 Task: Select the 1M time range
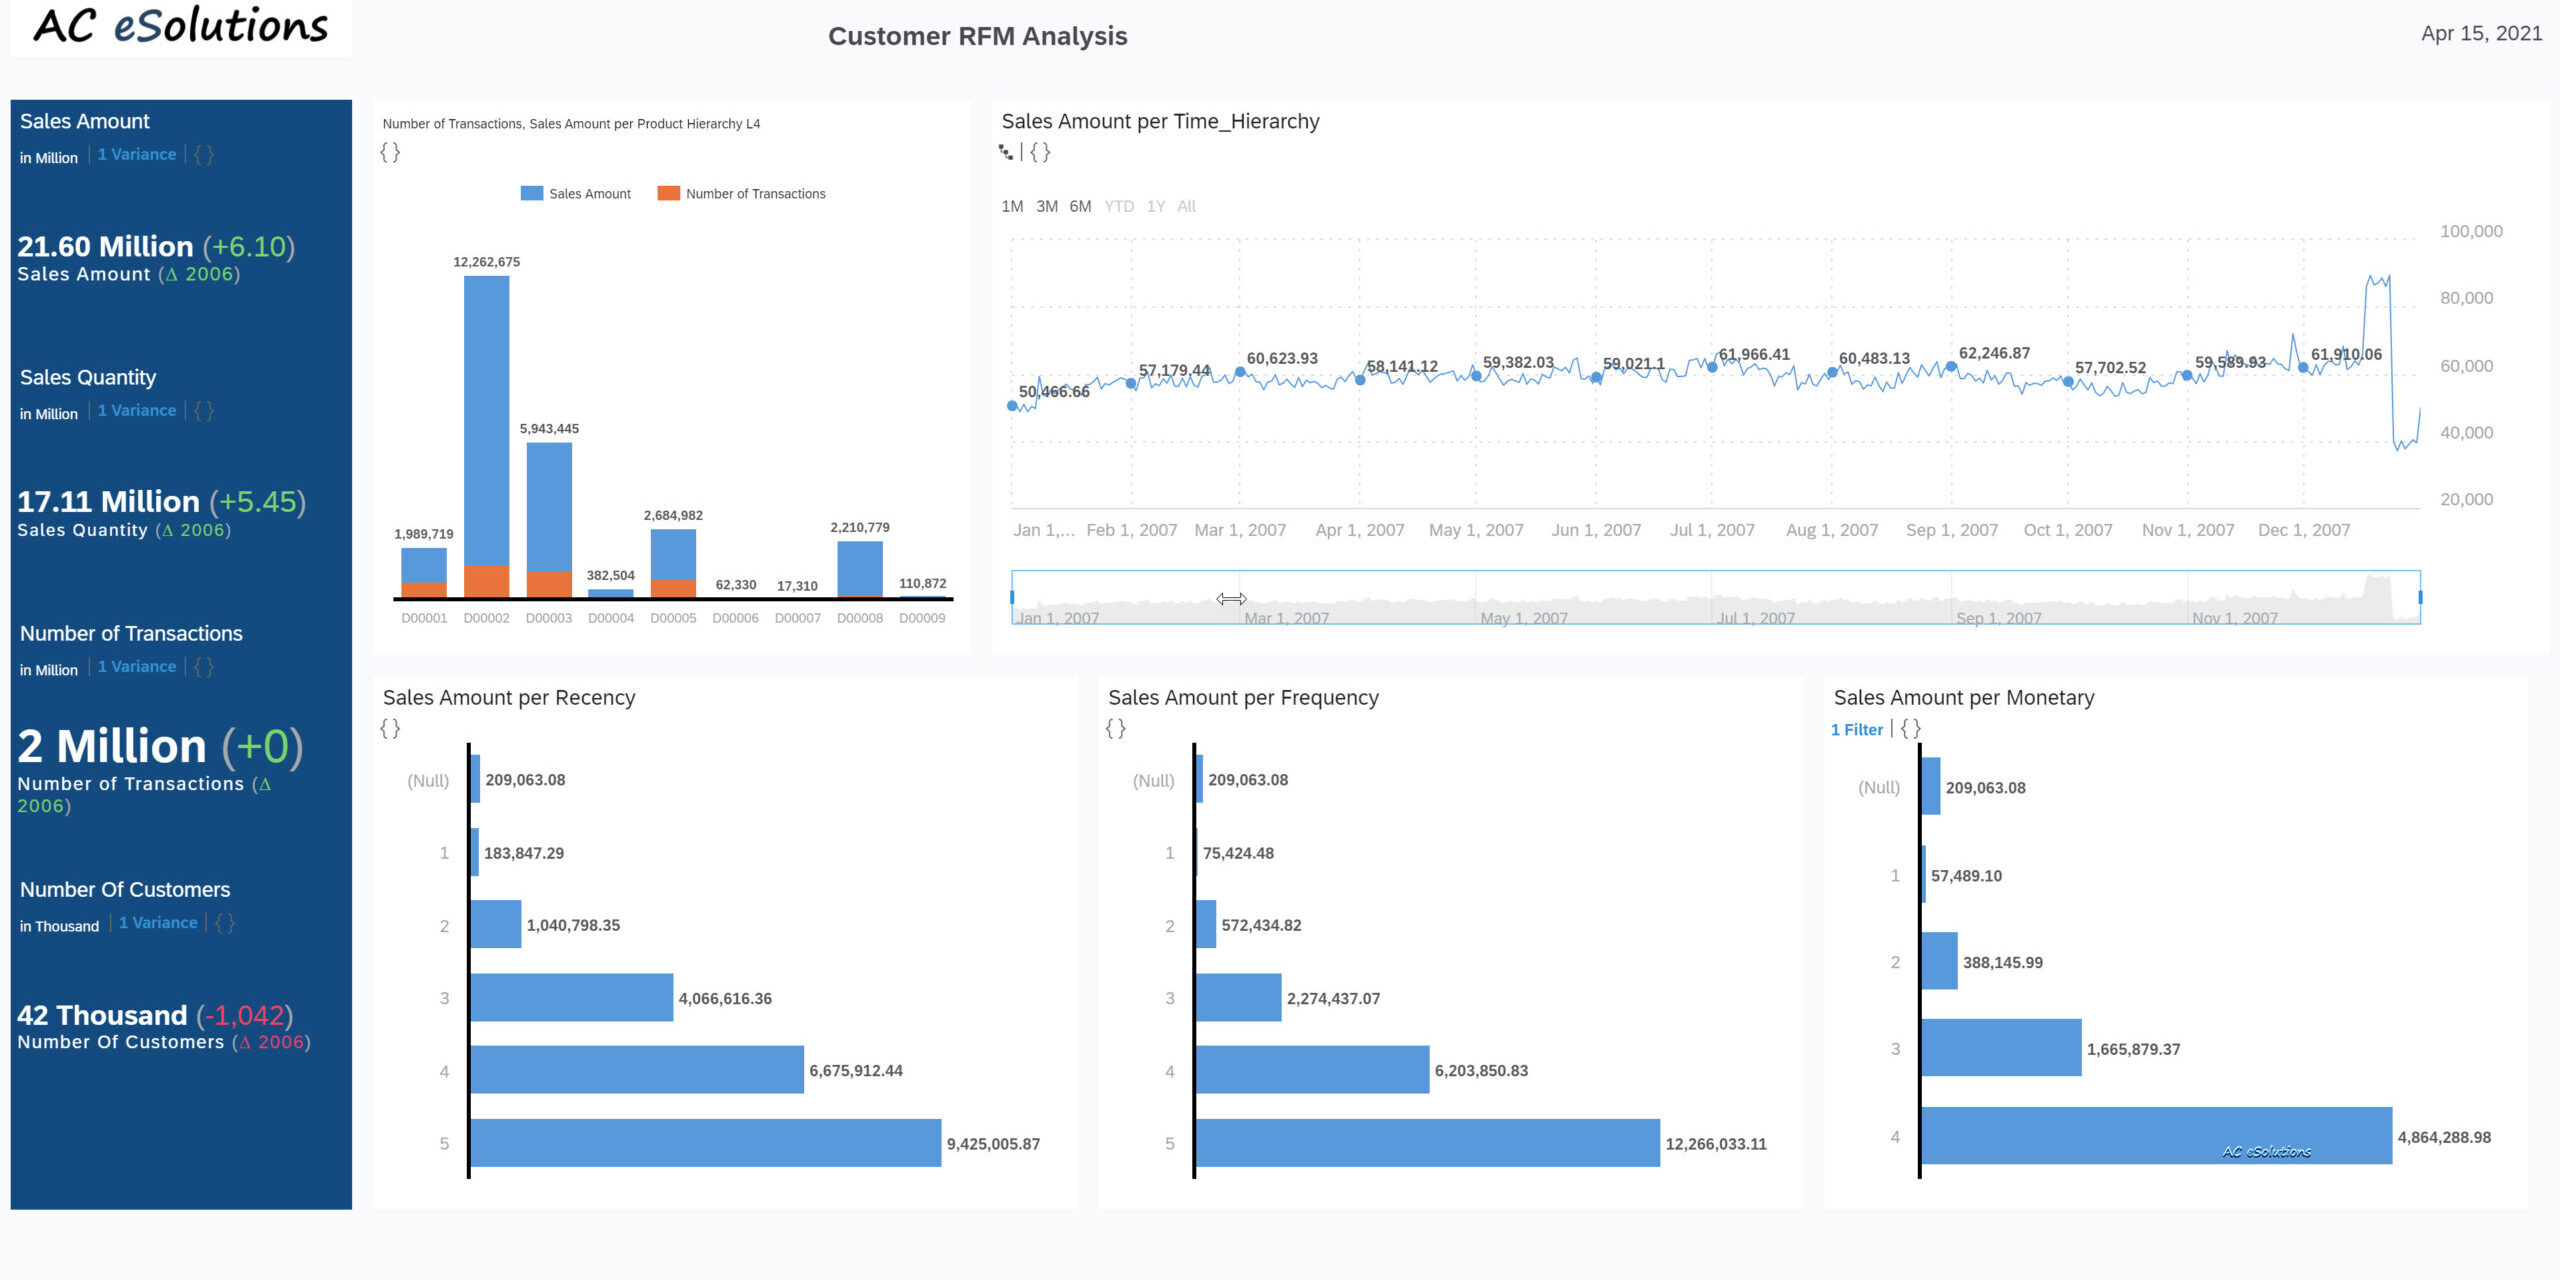click(1012, 206)
